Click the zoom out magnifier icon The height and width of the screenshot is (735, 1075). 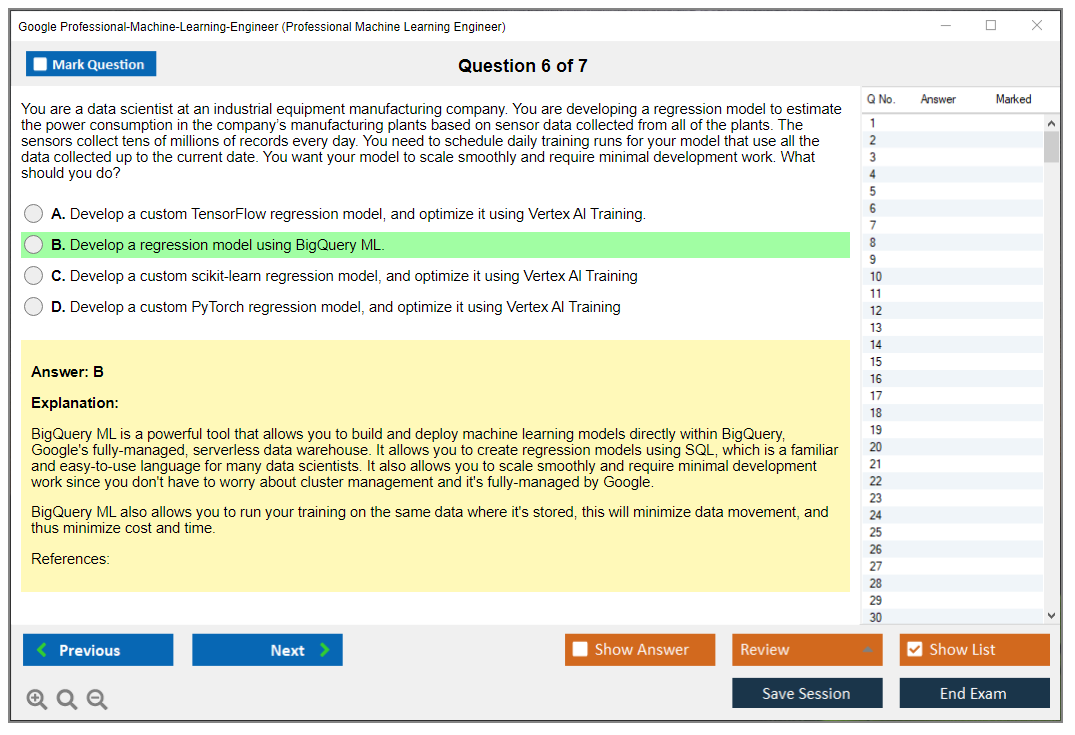click(97, 700)
